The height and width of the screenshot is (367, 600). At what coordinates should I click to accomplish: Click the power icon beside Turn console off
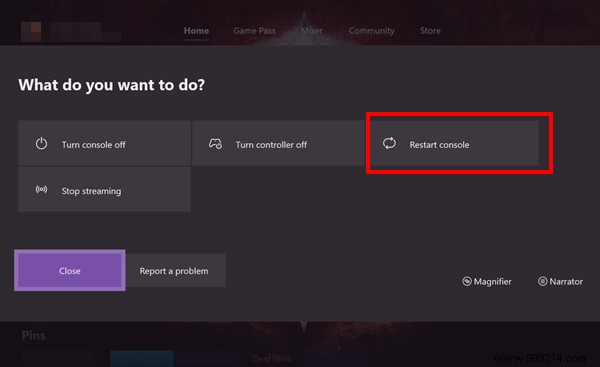[41, 144]
